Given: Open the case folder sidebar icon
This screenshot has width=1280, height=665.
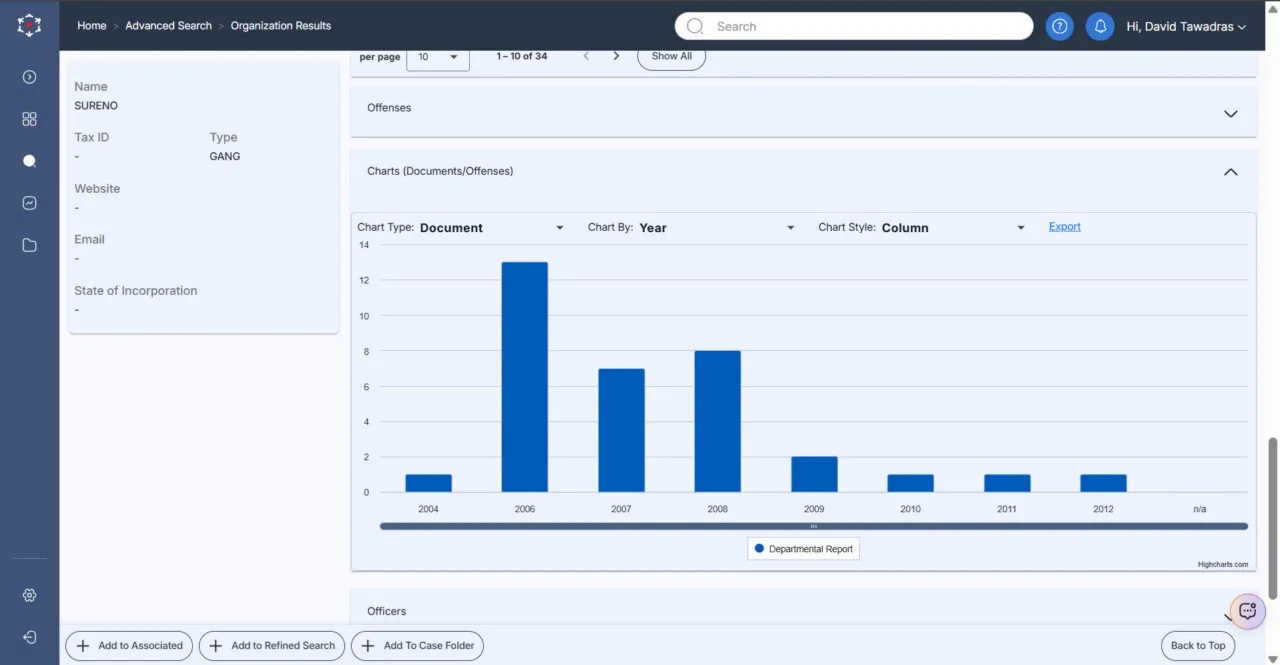Looking at the screenshot, I should pos(29,245).
